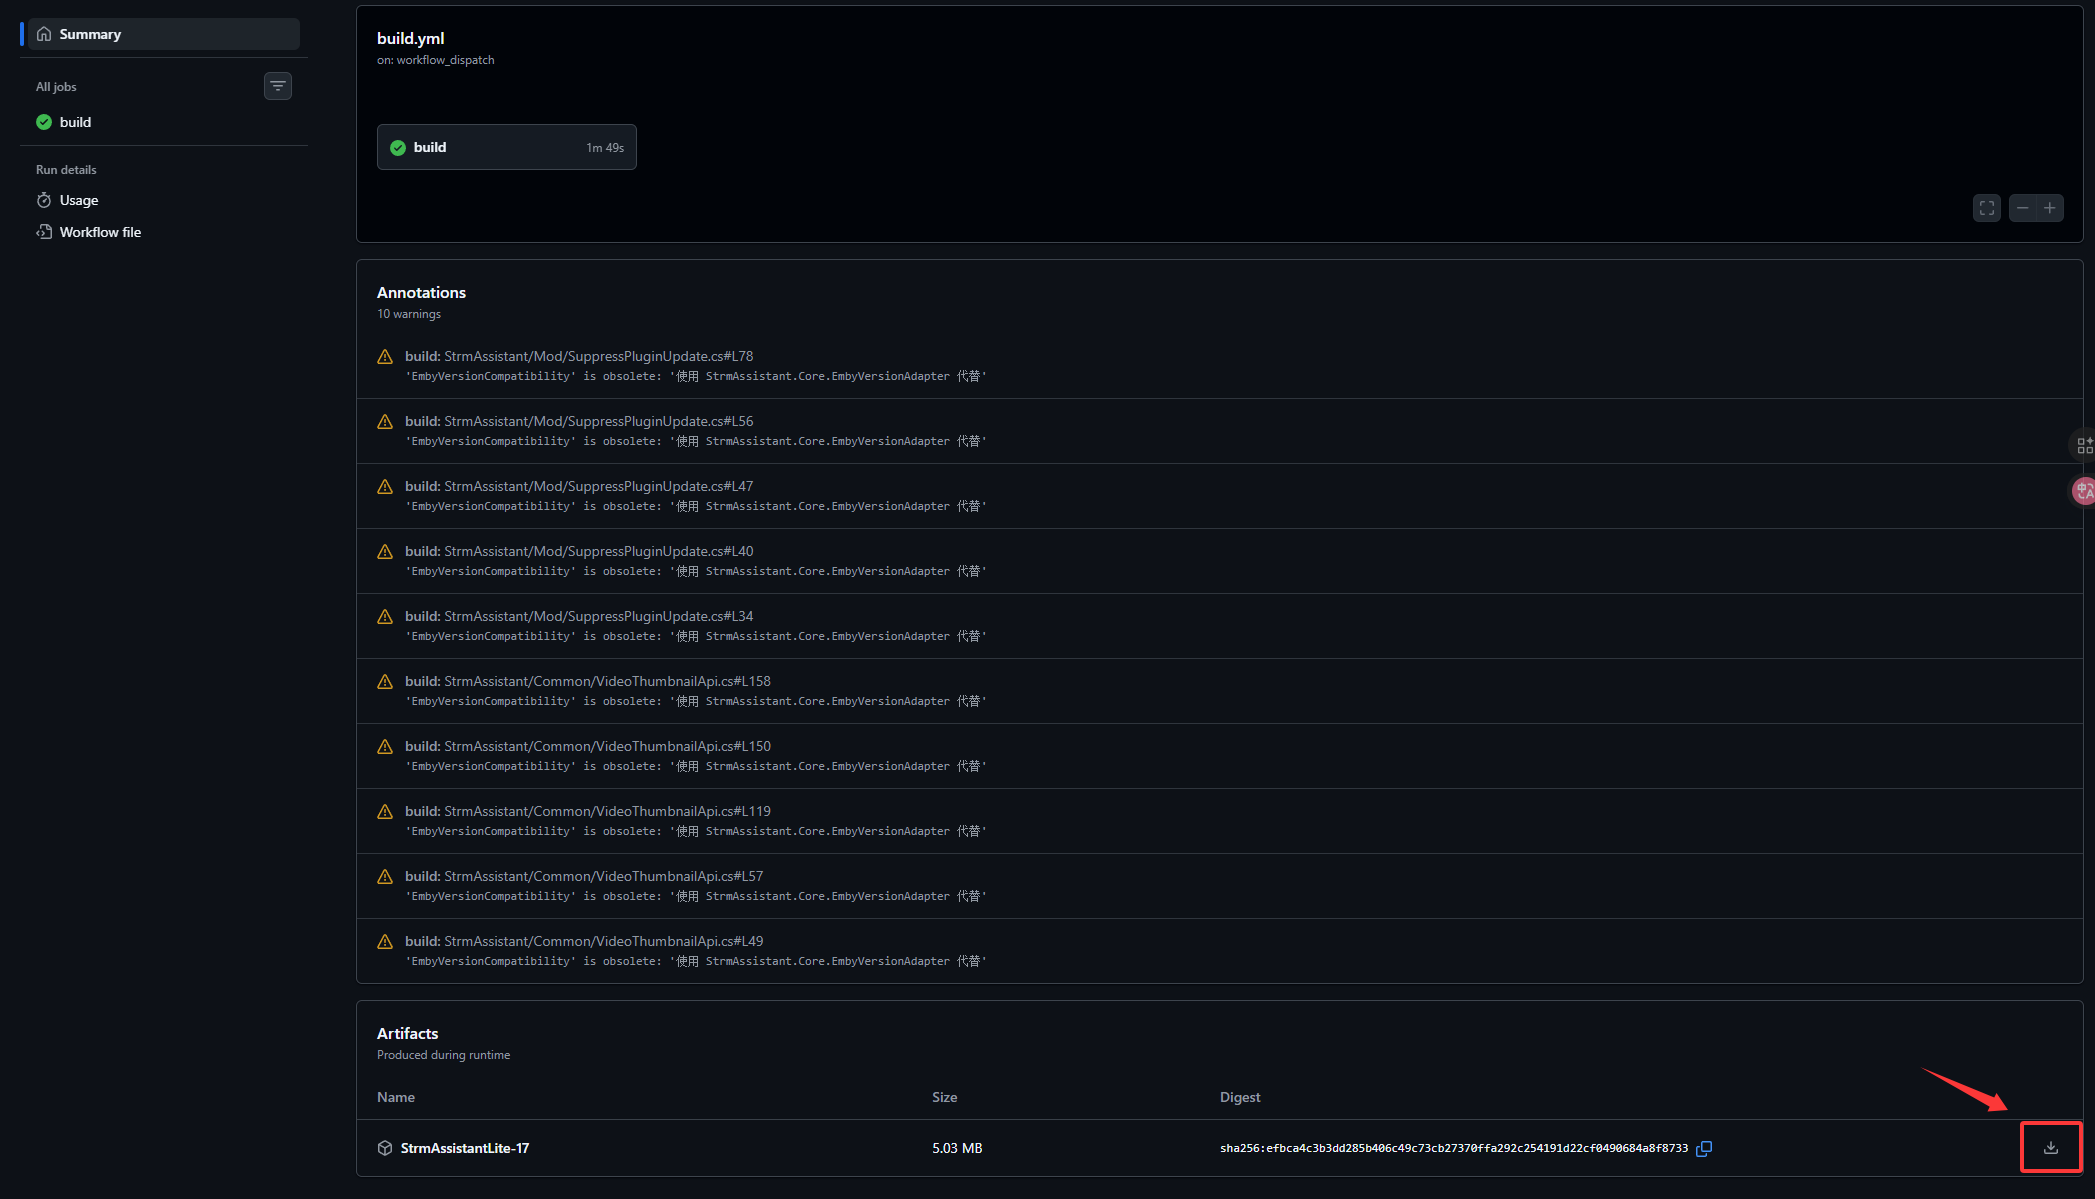
Task: Open the Summary tab in sidebar
Action: (x=90, y=34)
